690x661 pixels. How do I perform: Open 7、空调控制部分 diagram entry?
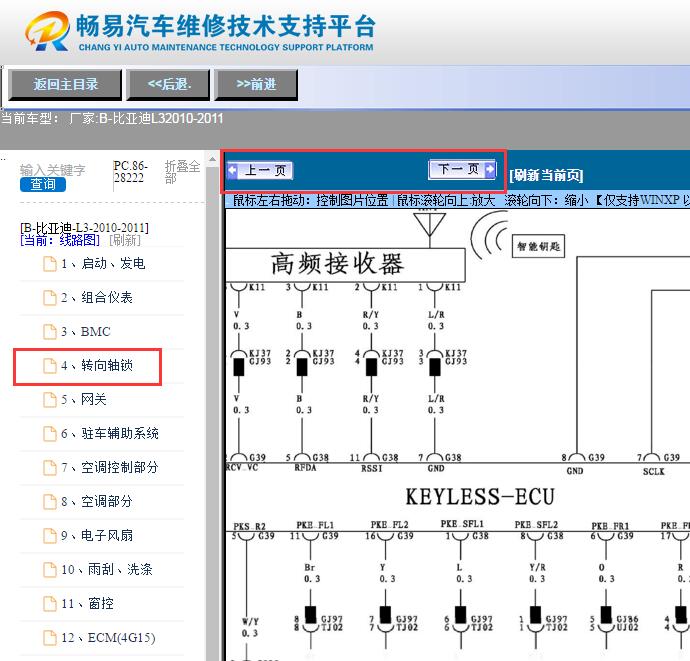coord(110,467)
